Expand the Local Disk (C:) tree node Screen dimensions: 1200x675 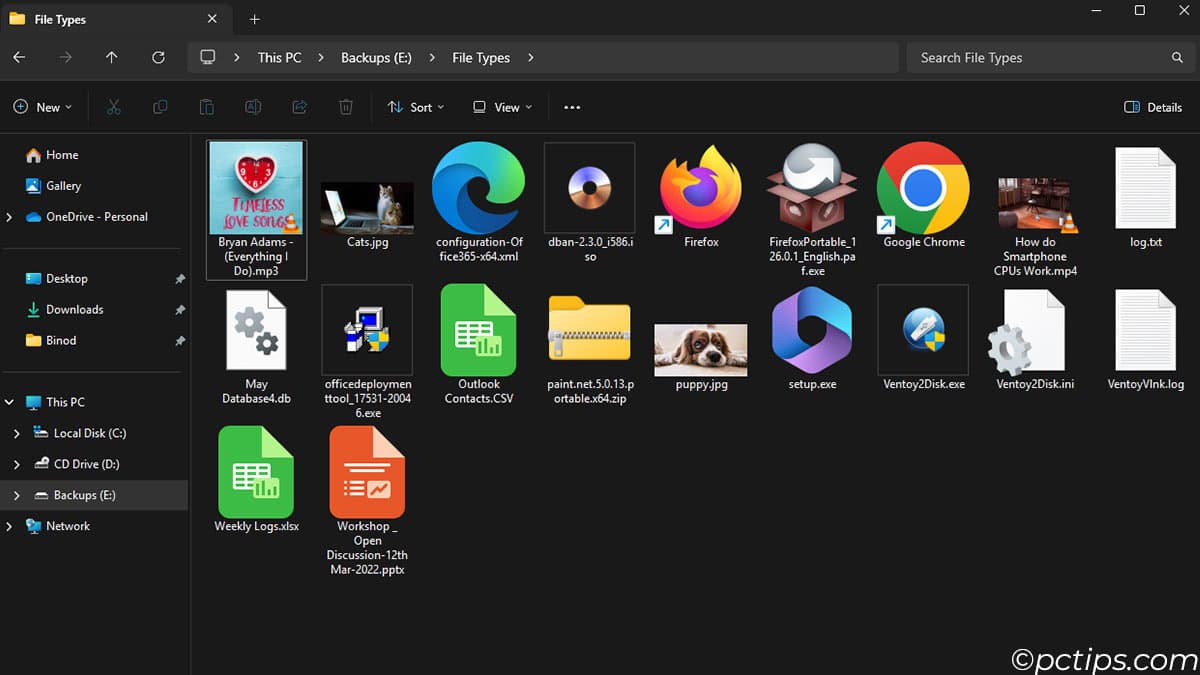tap(16, 433)
